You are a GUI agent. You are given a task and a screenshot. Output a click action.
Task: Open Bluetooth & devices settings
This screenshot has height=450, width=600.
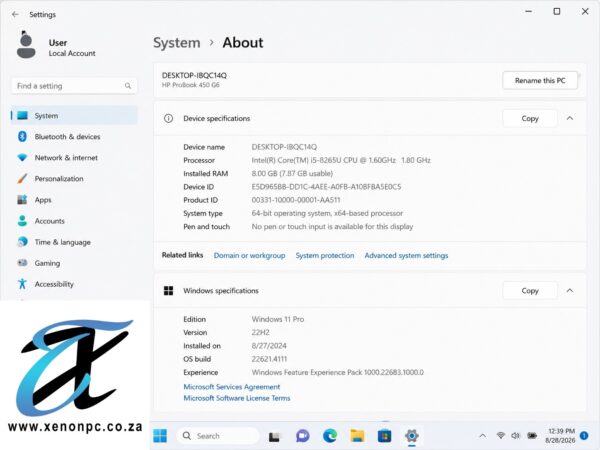coord(74,137)
